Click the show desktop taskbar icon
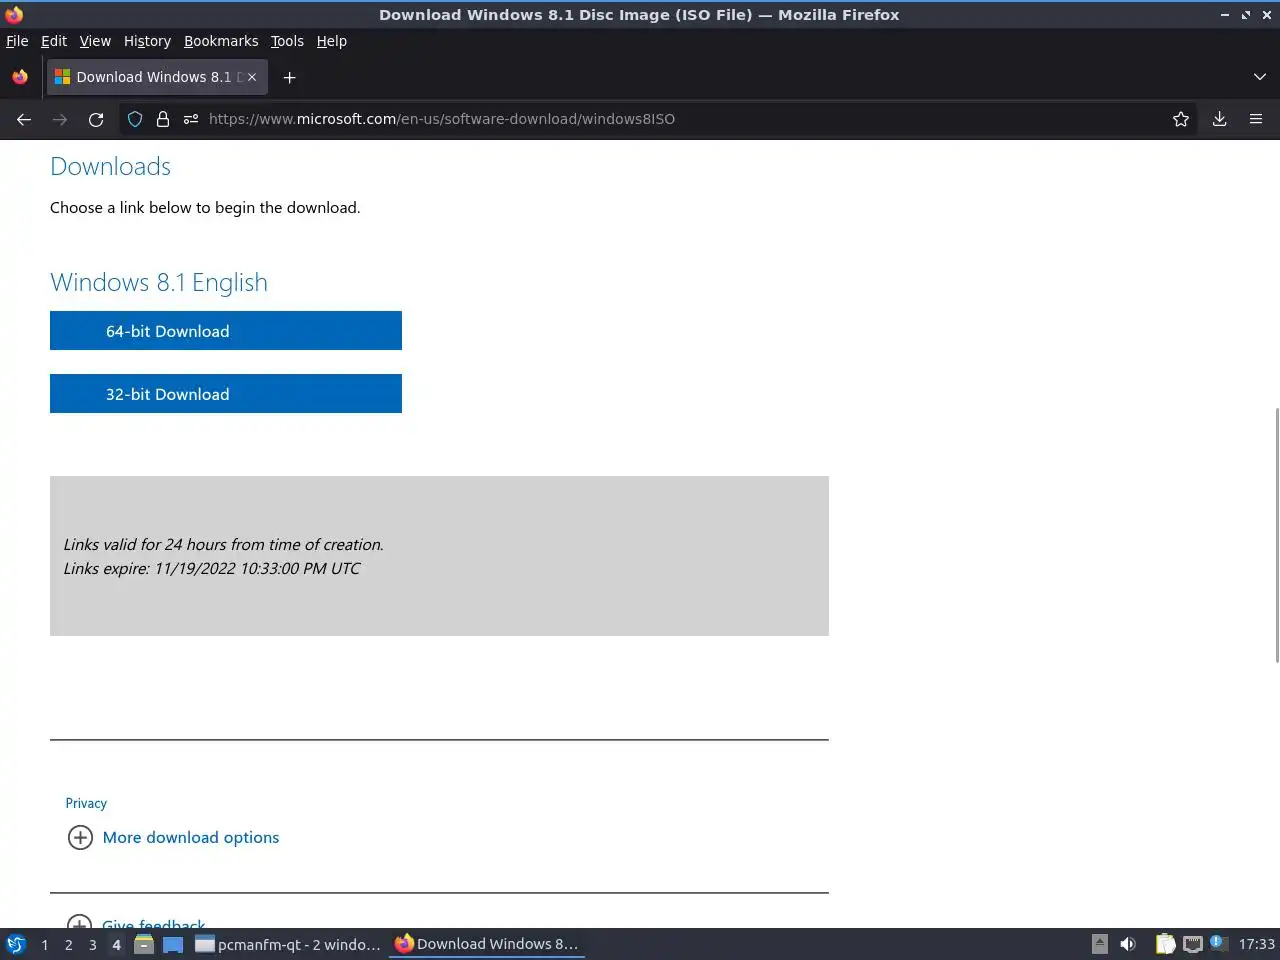The height and width of the screenshot is (960, 1280). point(173,944)
